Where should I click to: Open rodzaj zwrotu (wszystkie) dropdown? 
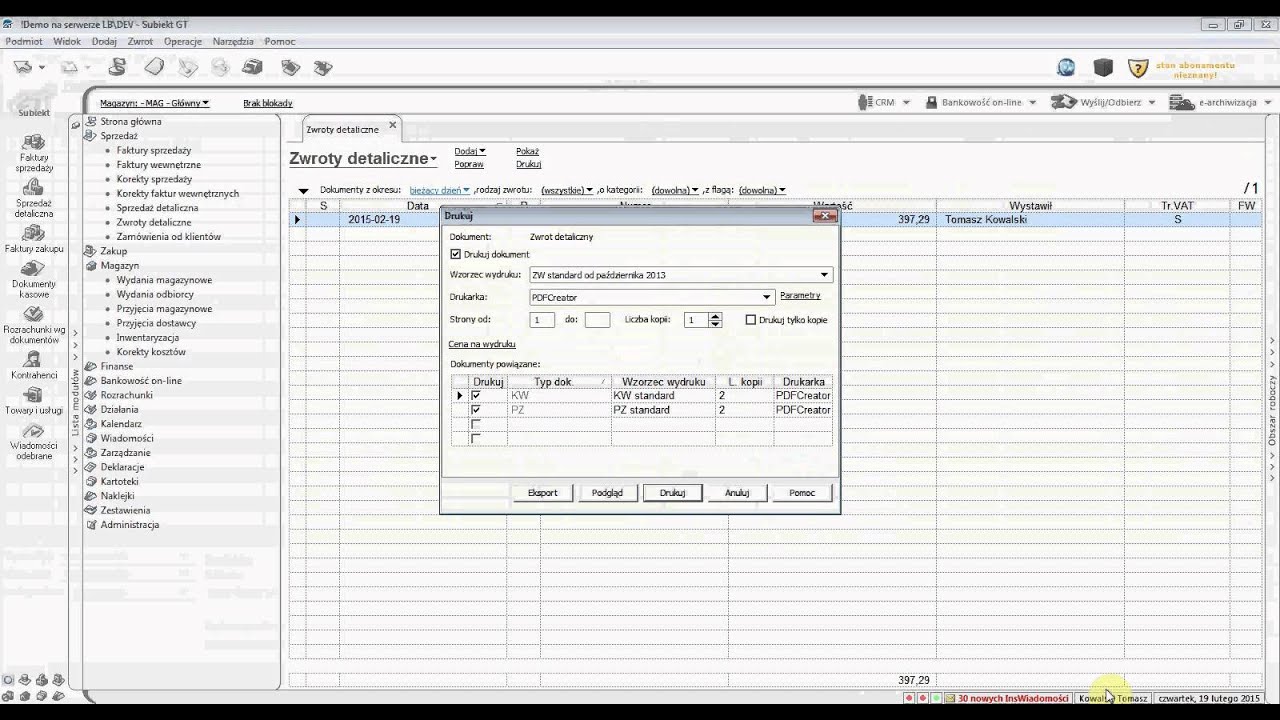566,190
